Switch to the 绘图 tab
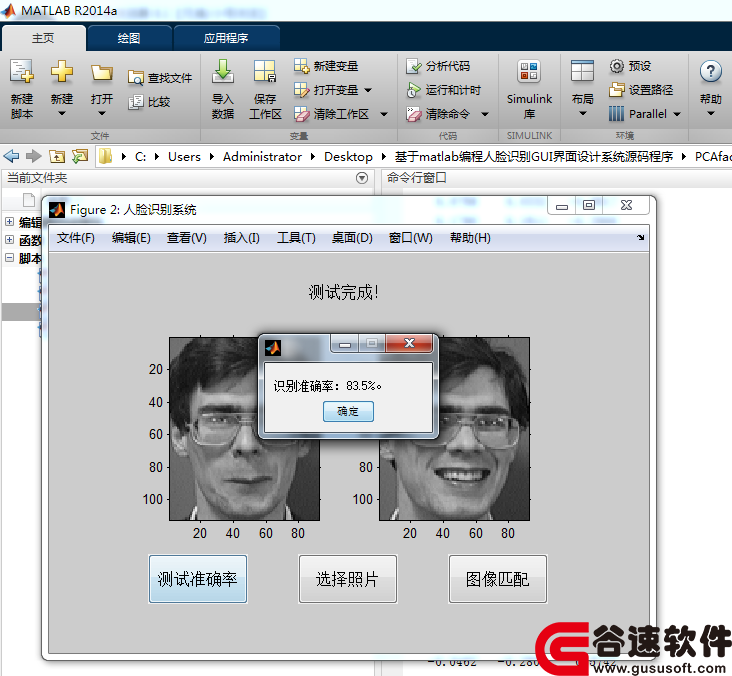Screen dimensions: 732x676 [129, 38]
